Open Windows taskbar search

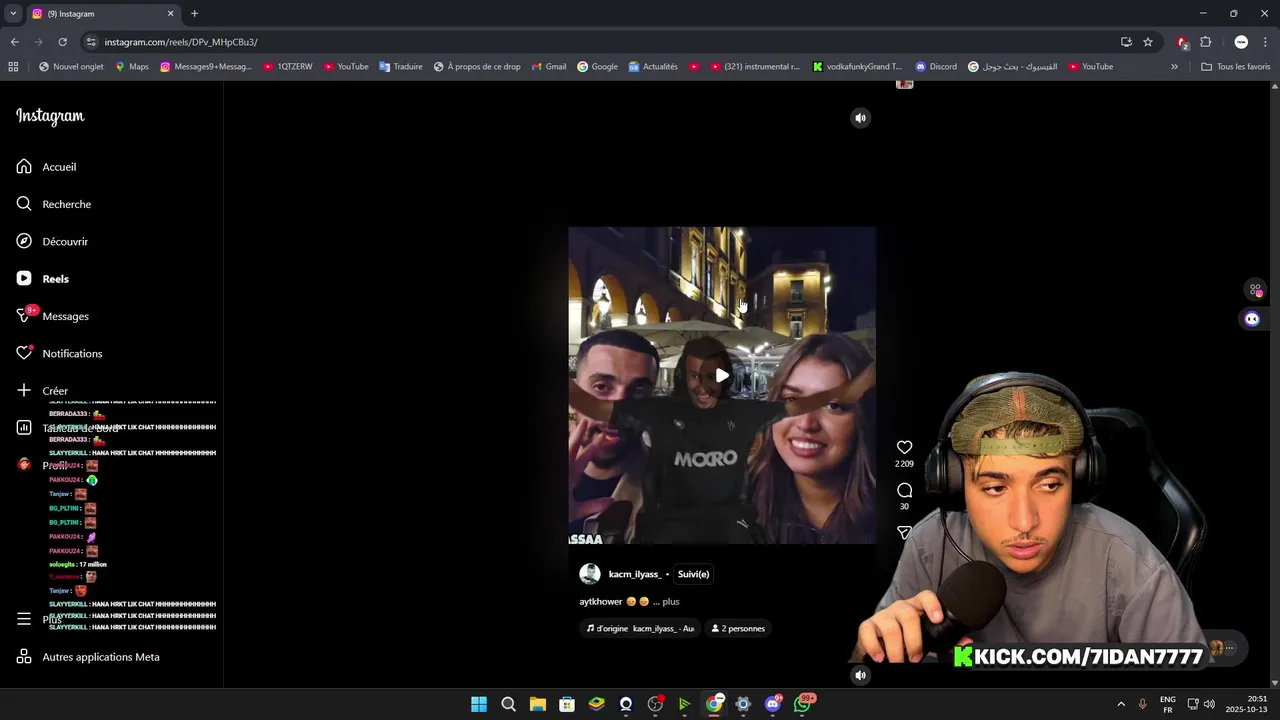click(x=508, y=704)
